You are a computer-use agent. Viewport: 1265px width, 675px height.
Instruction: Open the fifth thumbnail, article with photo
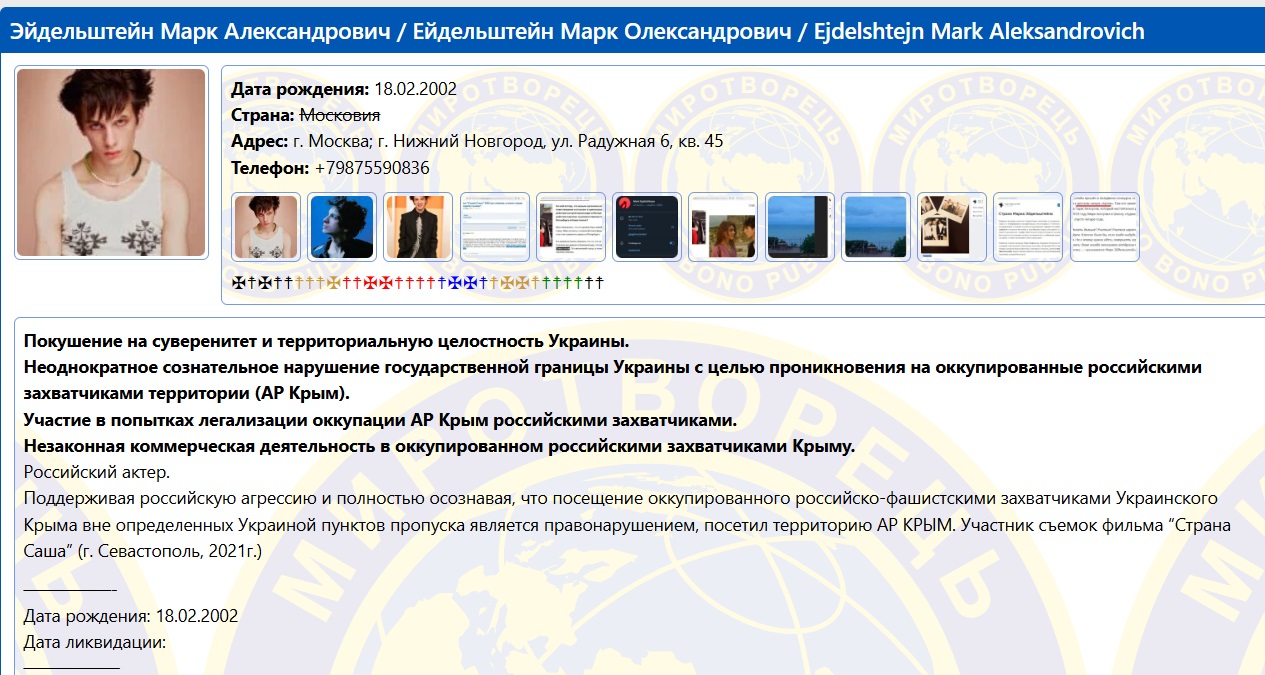coord(571,227)
